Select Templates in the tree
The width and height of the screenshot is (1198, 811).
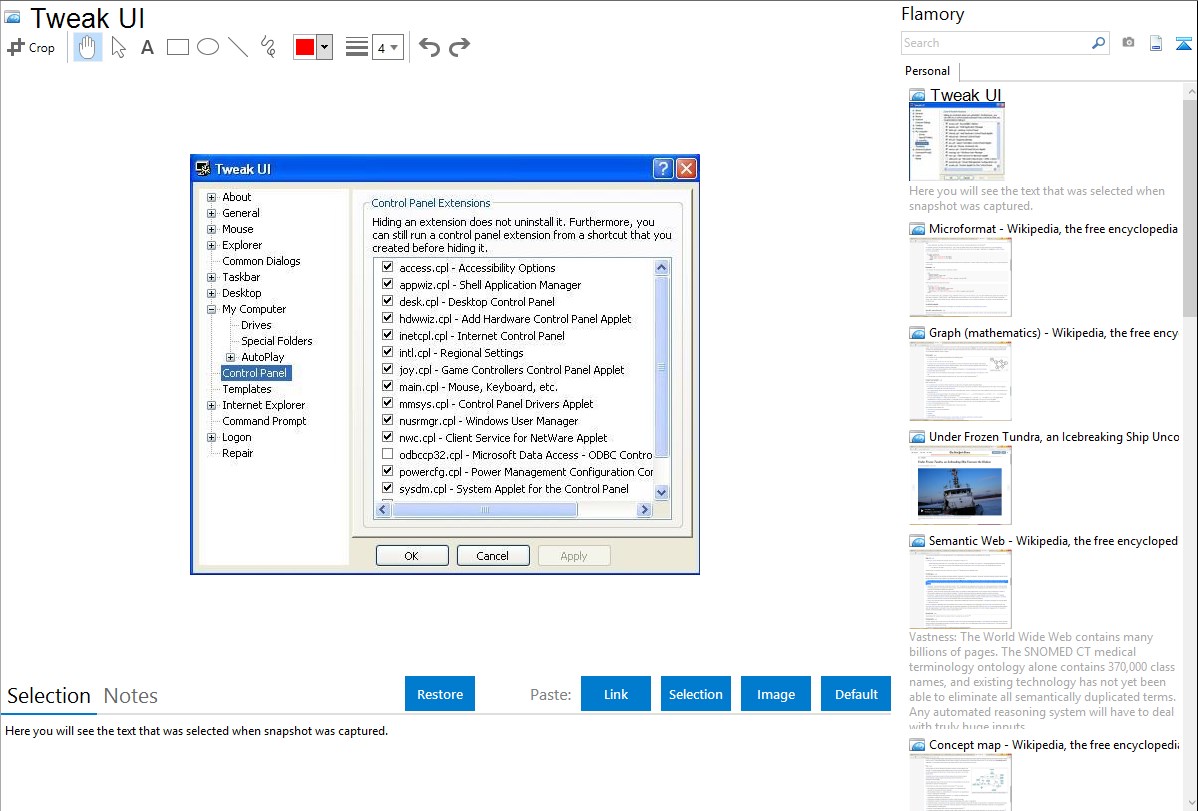tap(247, 389)
